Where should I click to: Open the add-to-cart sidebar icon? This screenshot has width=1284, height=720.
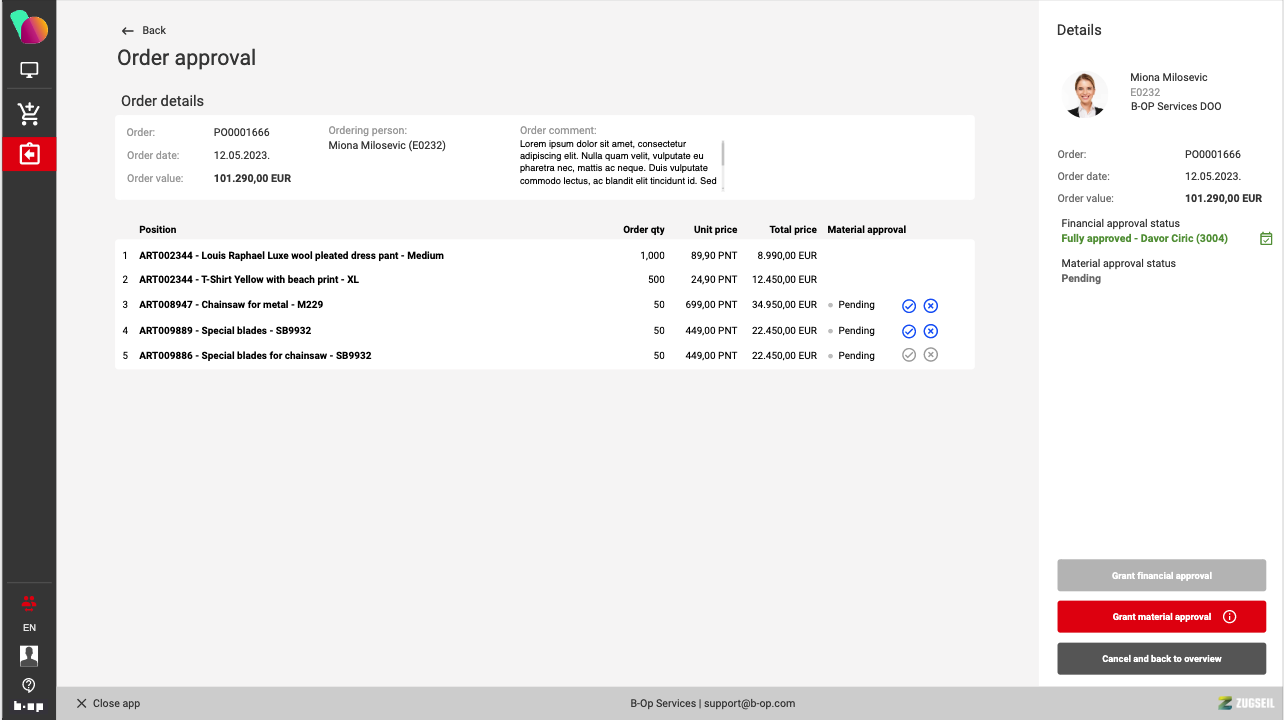click(29, 114)
